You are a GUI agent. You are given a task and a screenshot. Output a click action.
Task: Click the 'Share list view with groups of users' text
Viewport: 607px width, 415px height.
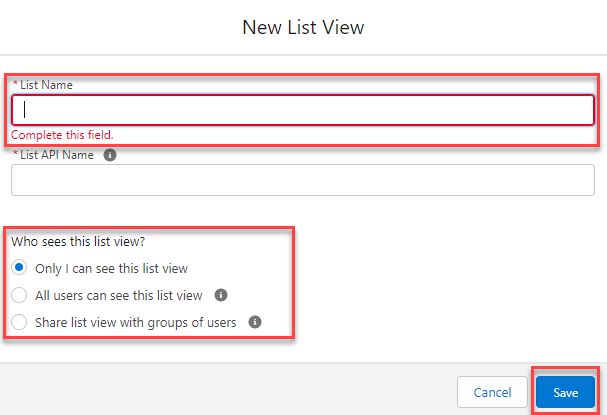coord(135,322)
